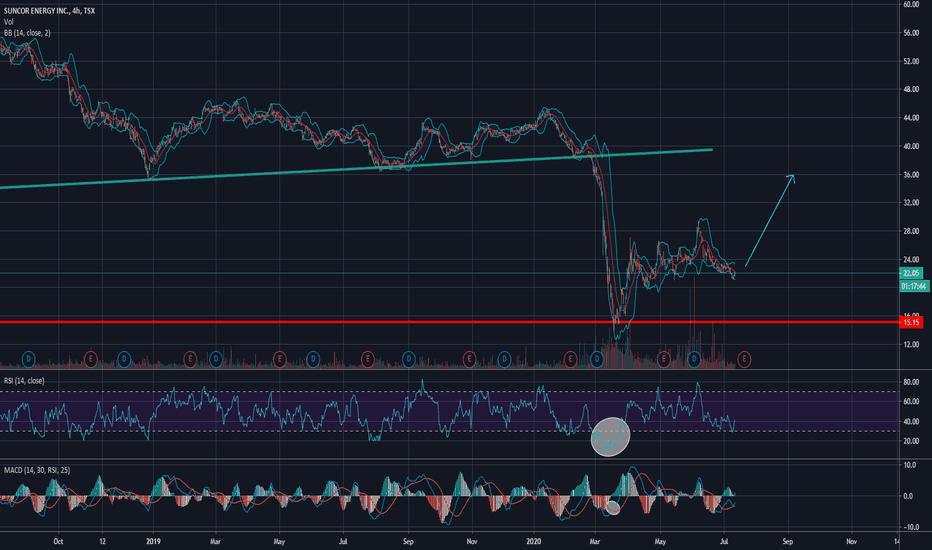Click the 12 date label on time axis
This screenshot has height=550, width=932.
(102, 542)
